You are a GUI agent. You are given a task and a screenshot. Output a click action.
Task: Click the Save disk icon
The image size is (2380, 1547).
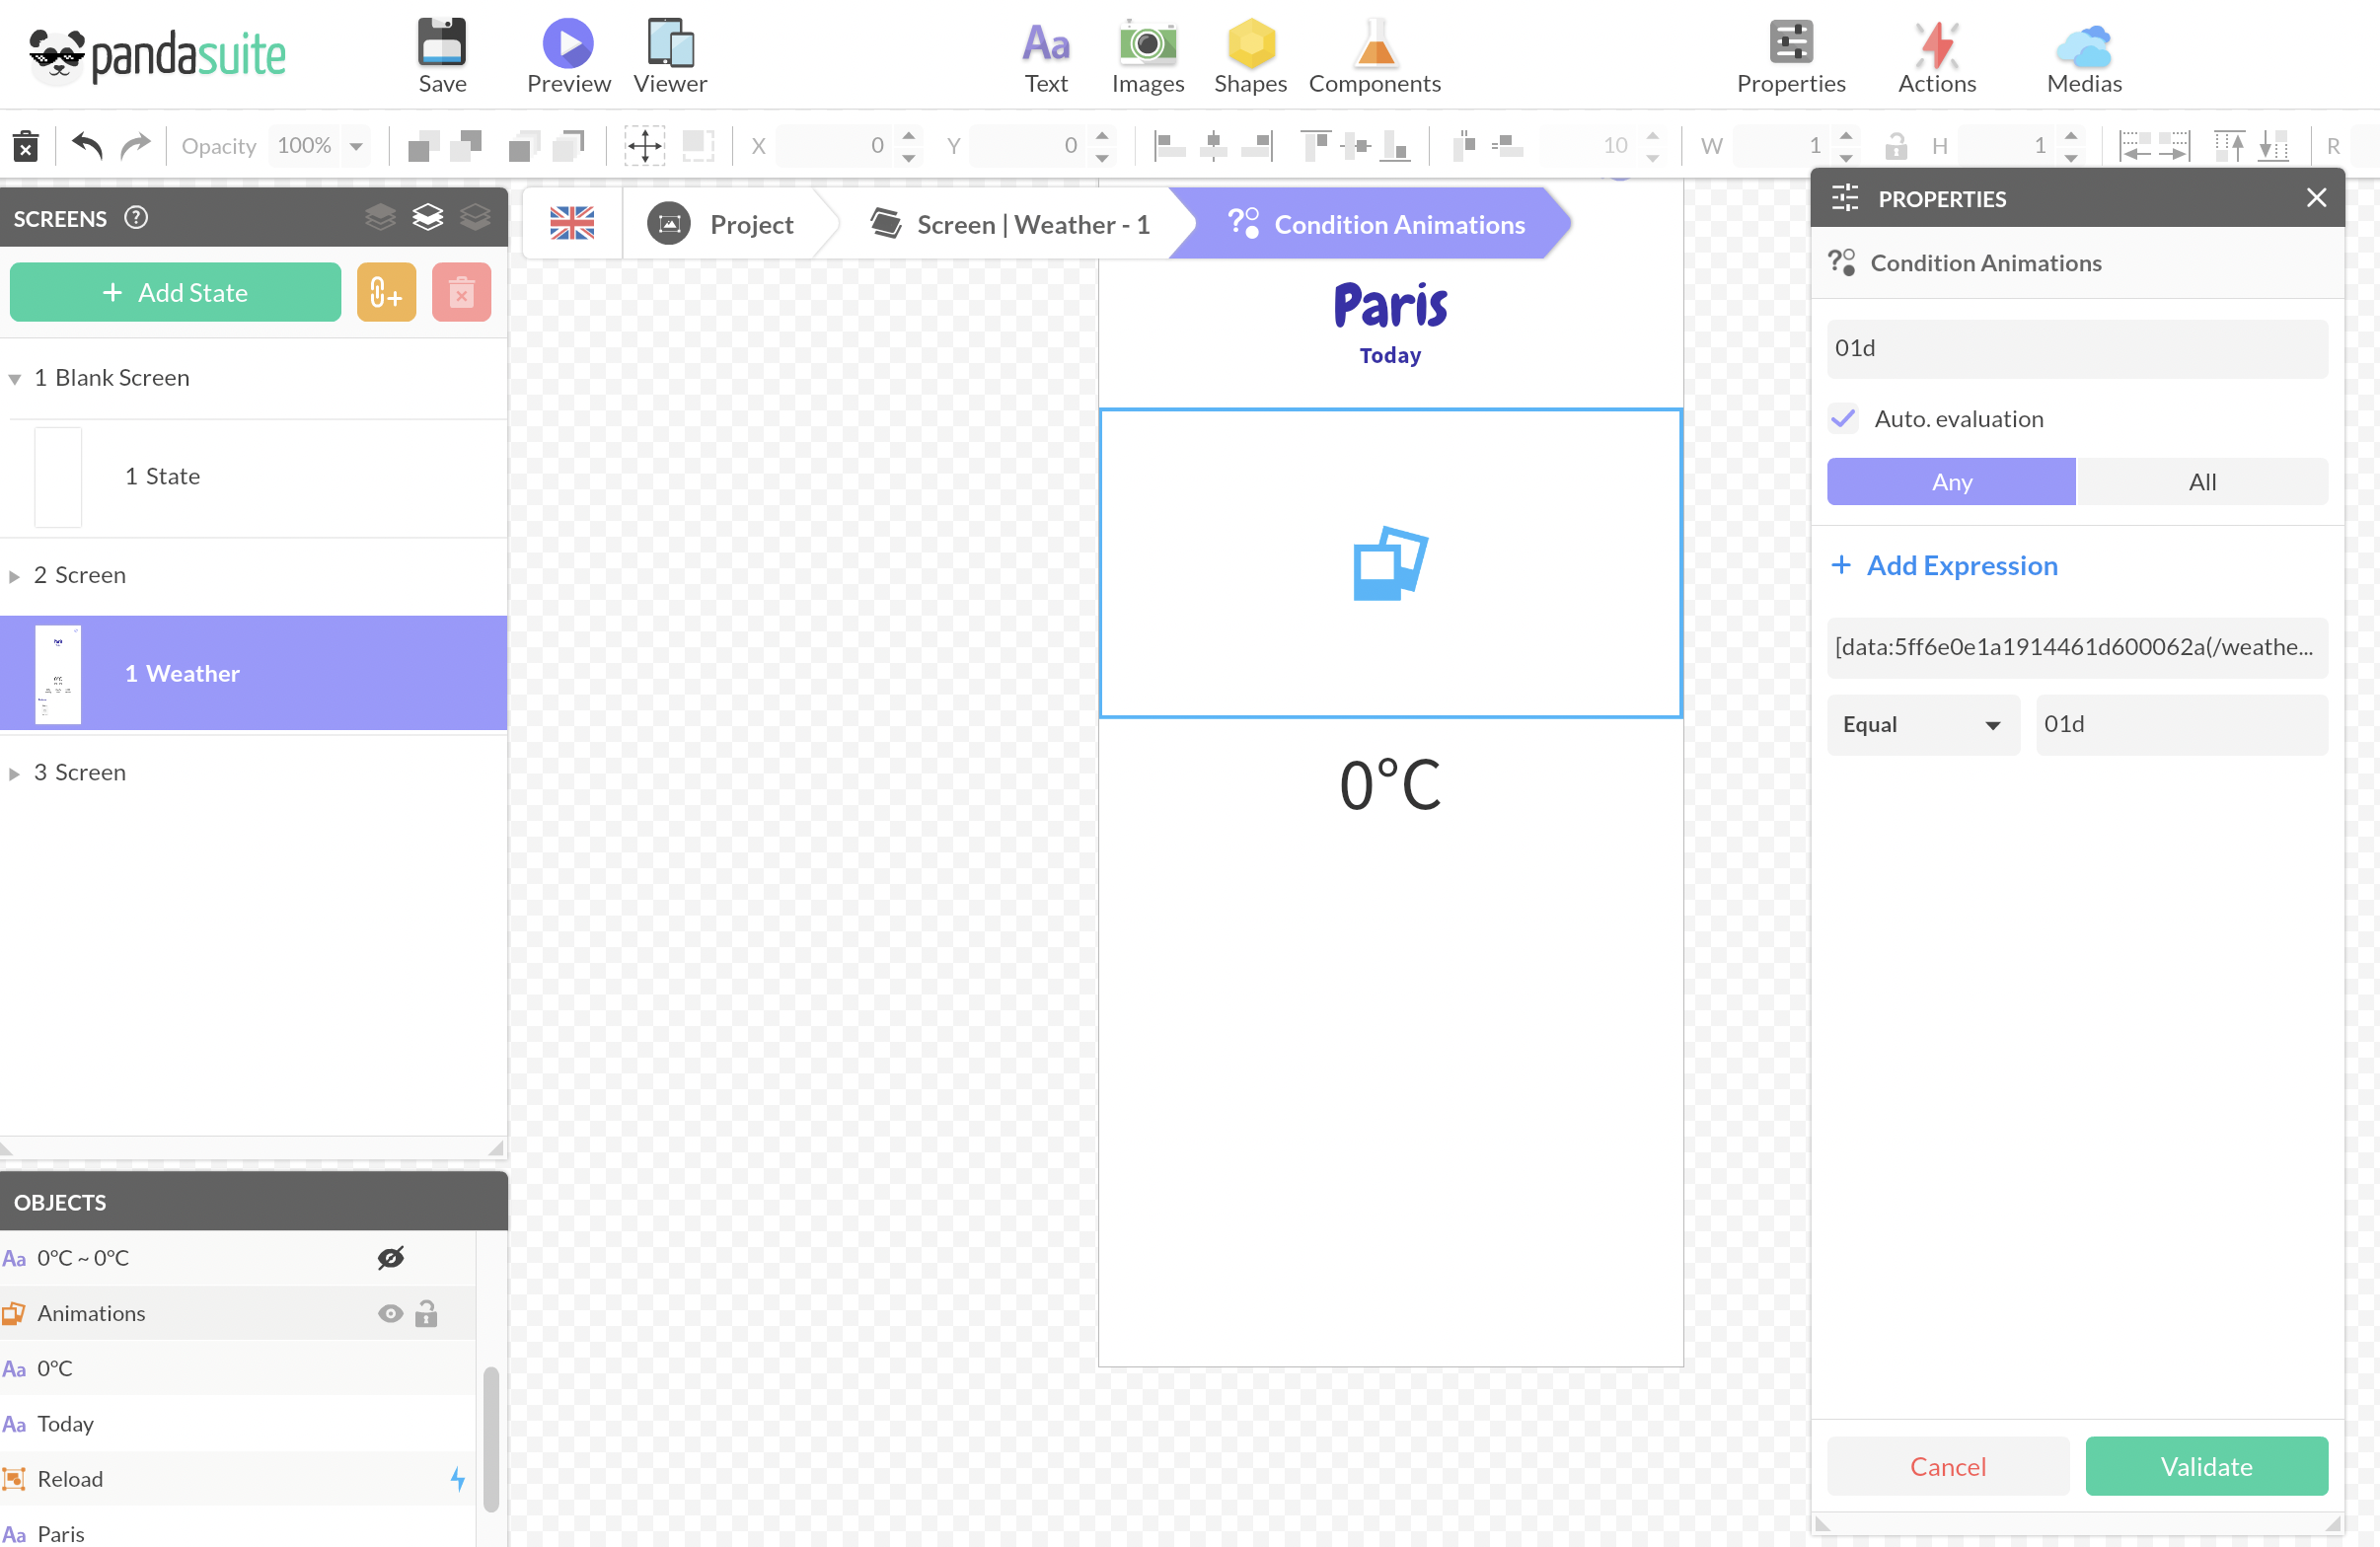click(x=442, y=43)
